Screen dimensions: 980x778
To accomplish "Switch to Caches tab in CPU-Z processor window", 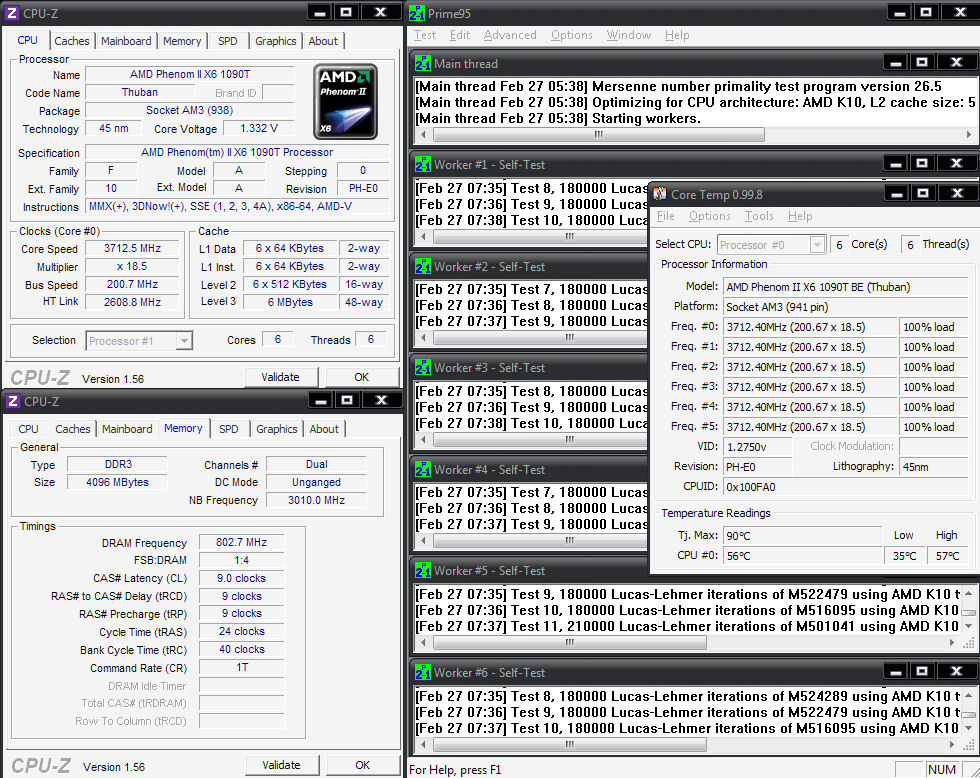I will [72, 41].
